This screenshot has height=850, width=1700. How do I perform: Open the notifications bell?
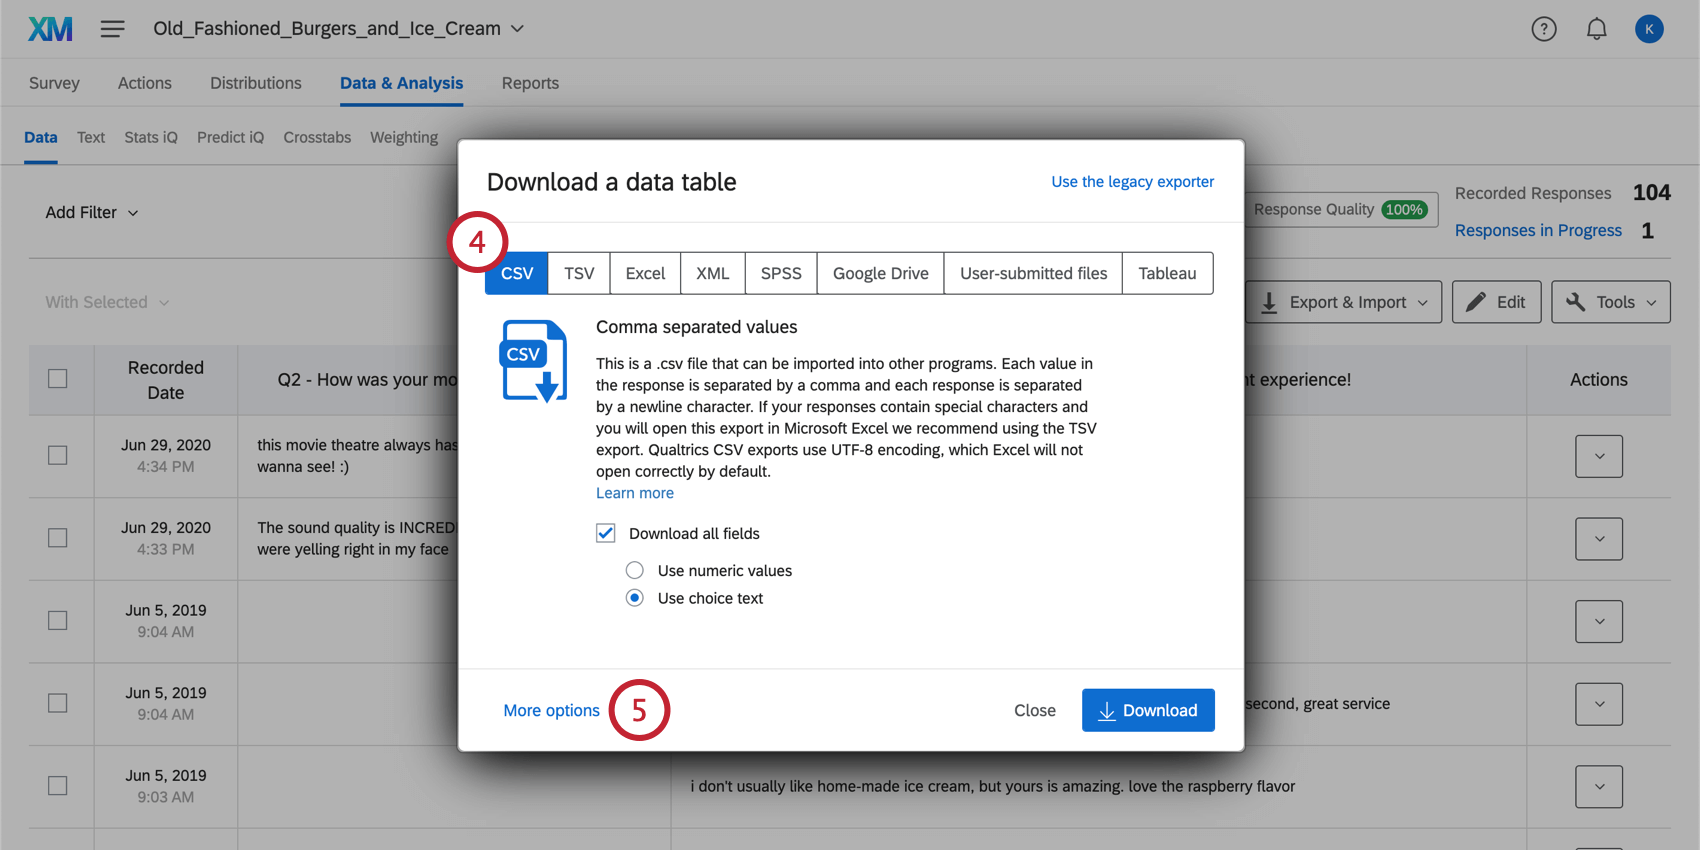tap(1597, 29)
